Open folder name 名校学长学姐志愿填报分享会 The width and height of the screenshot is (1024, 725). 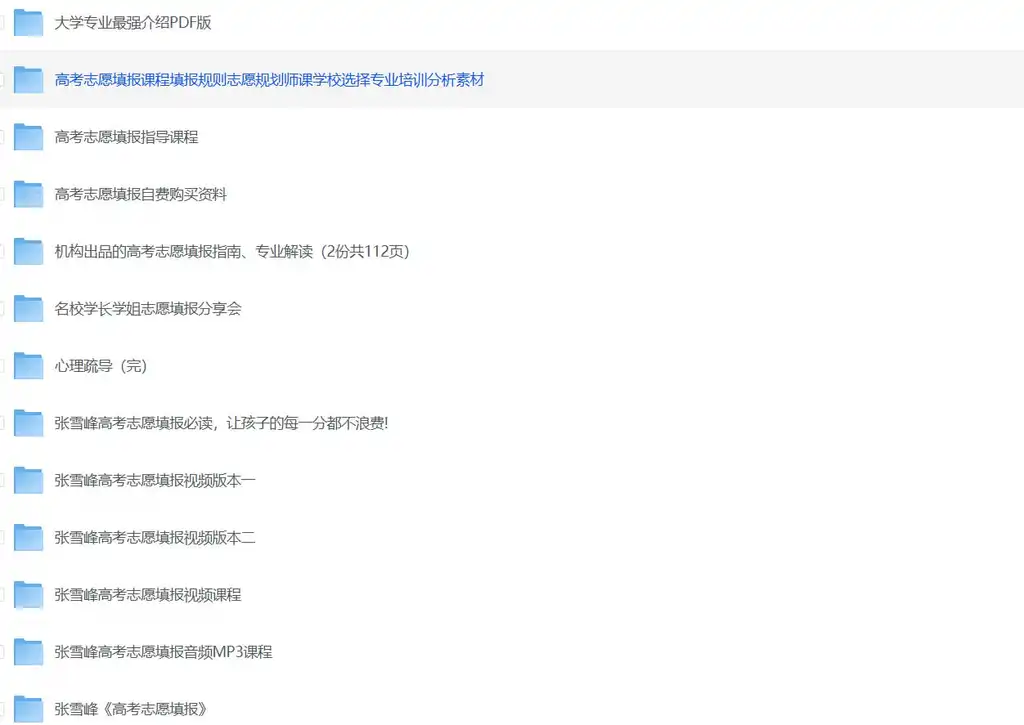pyautogui.click(x=148, y=309)
